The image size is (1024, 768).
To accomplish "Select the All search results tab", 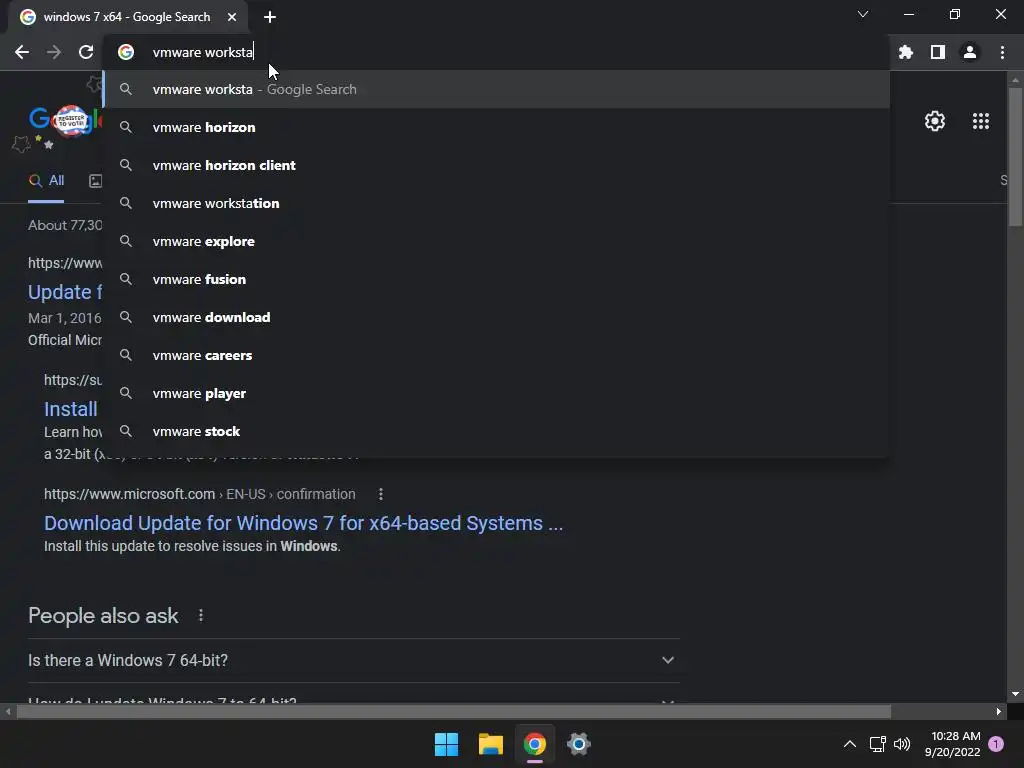I will tap(46, 181).
